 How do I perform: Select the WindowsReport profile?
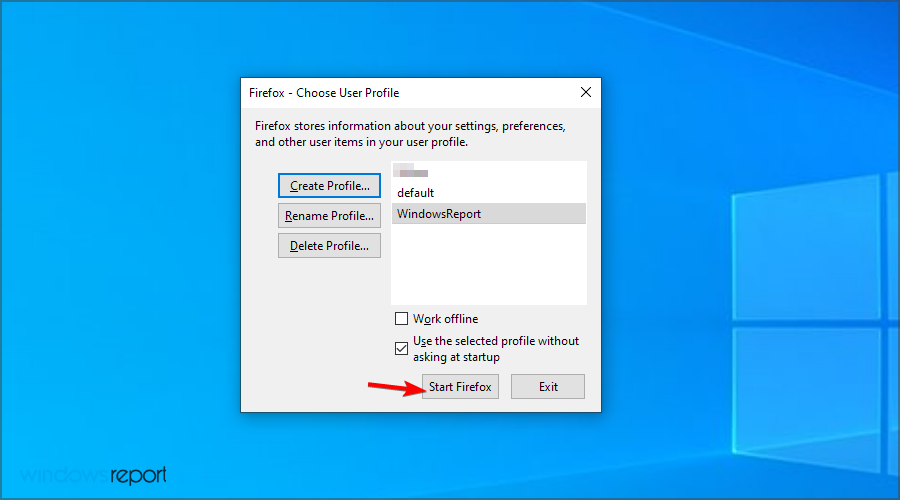pyautogui.click(x=488, y=214)
